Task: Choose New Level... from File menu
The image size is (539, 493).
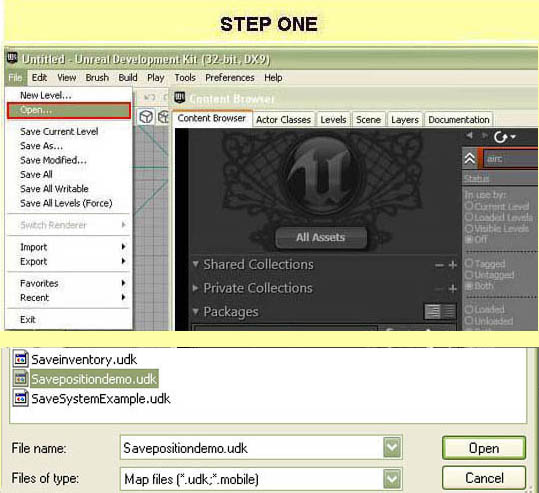Action: pyautogui.click(x=69, y=95)
